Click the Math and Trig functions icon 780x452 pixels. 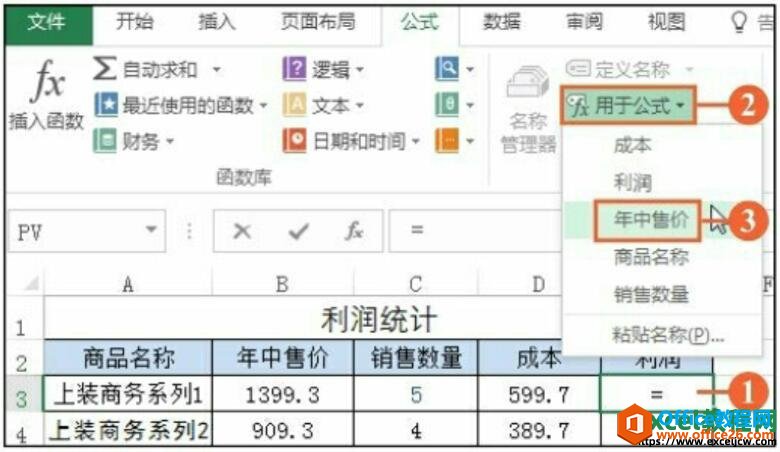(x=447, y=104)
